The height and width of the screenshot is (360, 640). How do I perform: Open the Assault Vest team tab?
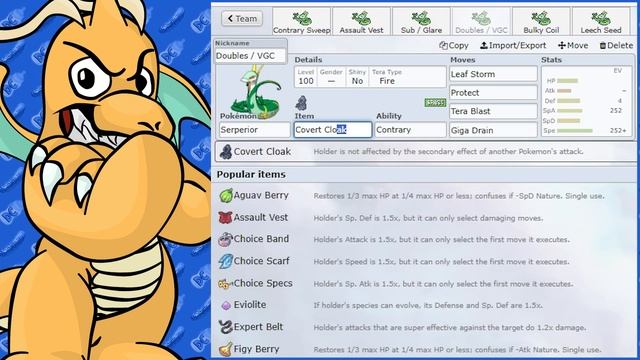tap(362, 22)
